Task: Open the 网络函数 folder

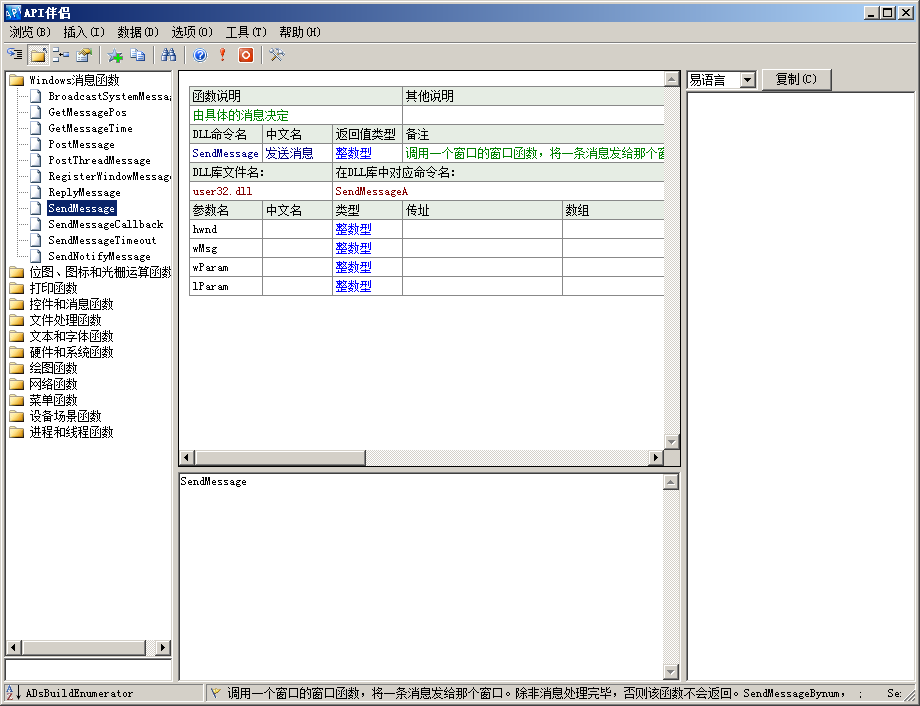Action: [53, 384]
